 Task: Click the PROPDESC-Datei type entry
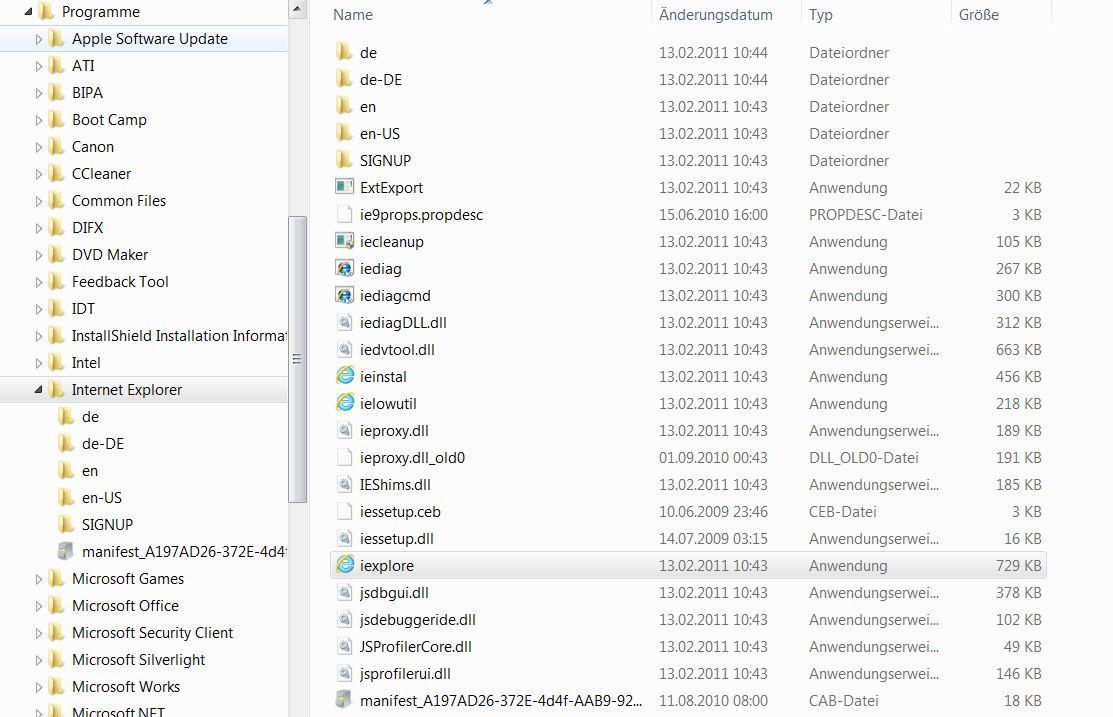click(x=865, y=215)
